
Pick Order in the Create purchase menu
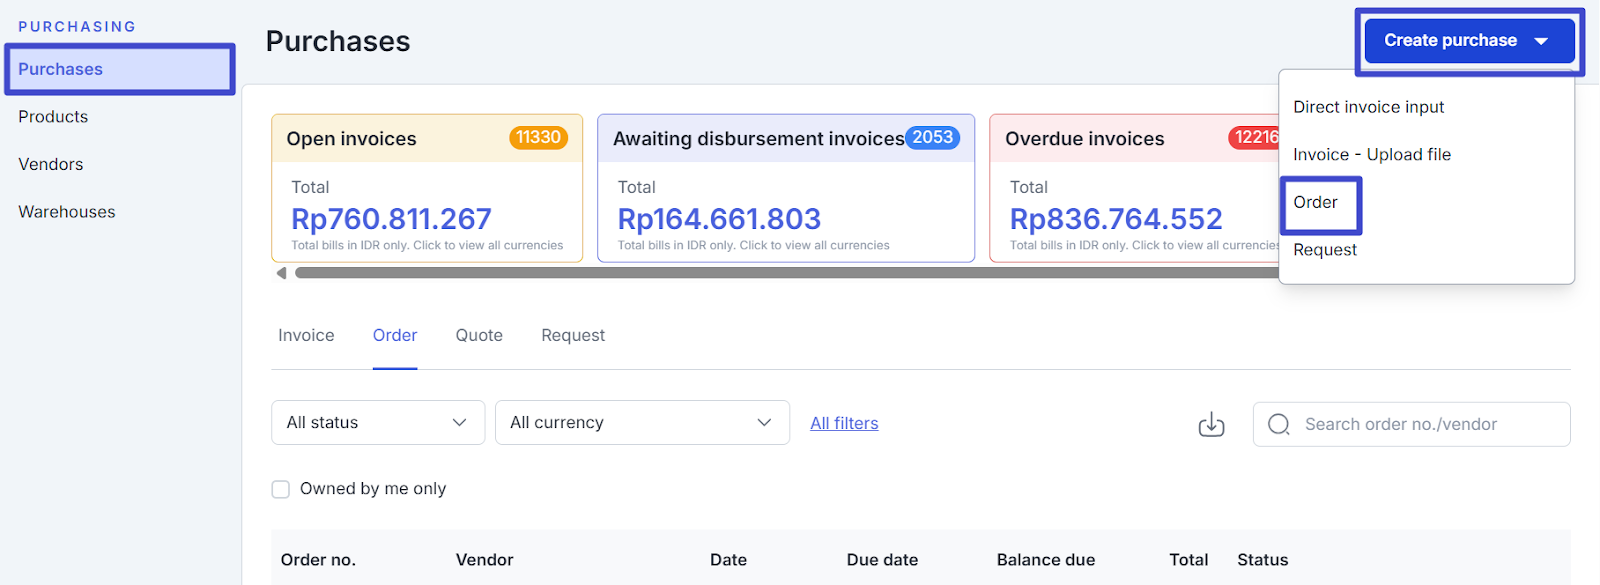1315,202
